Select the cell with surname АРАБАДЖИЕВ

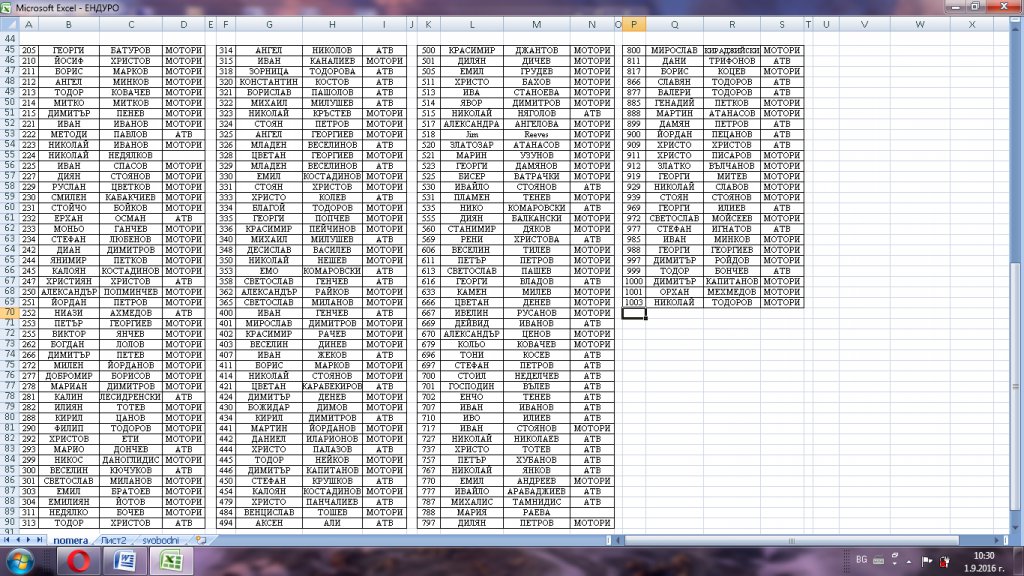536,491
